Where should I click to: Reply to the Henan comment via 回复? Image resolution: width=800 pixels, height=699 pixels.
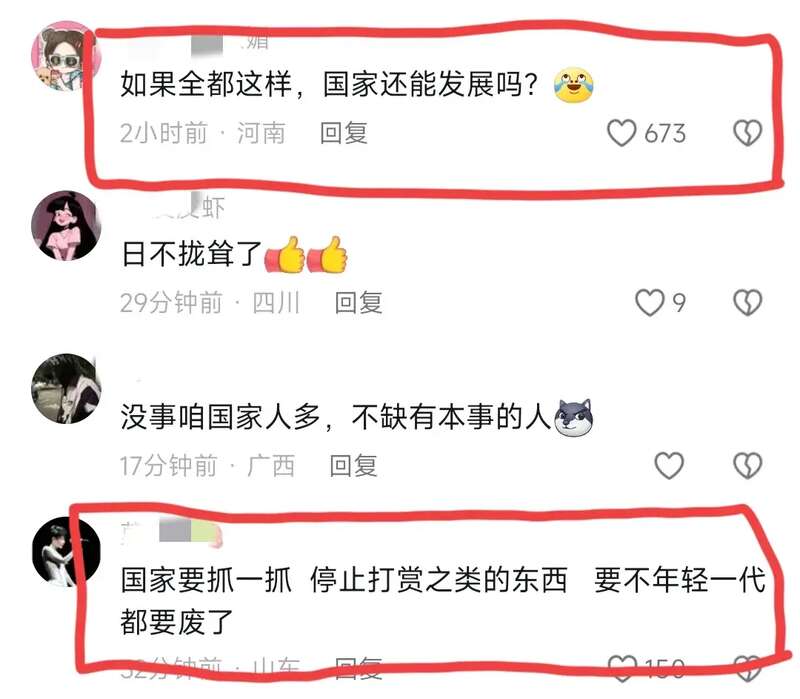pyautogui.click(x=343, y=133)
